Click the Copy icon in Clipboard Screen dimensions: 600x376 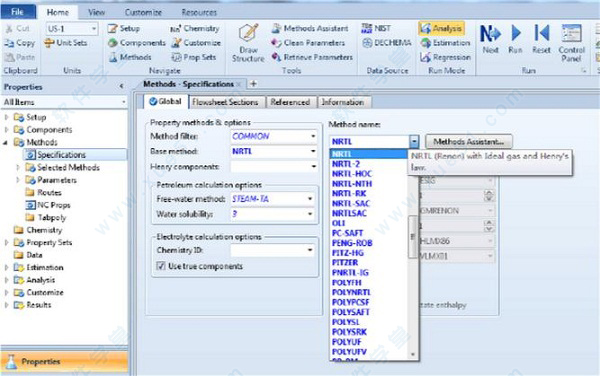(x=9, y=43)
